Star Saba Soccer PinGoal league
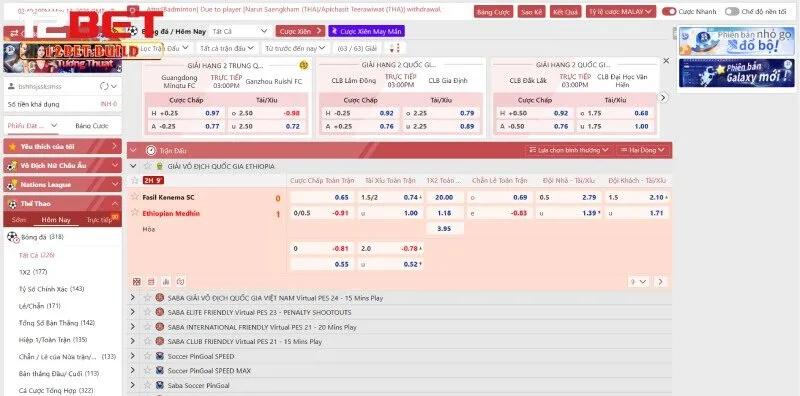800x396 pixels. [x=147, y=385]
